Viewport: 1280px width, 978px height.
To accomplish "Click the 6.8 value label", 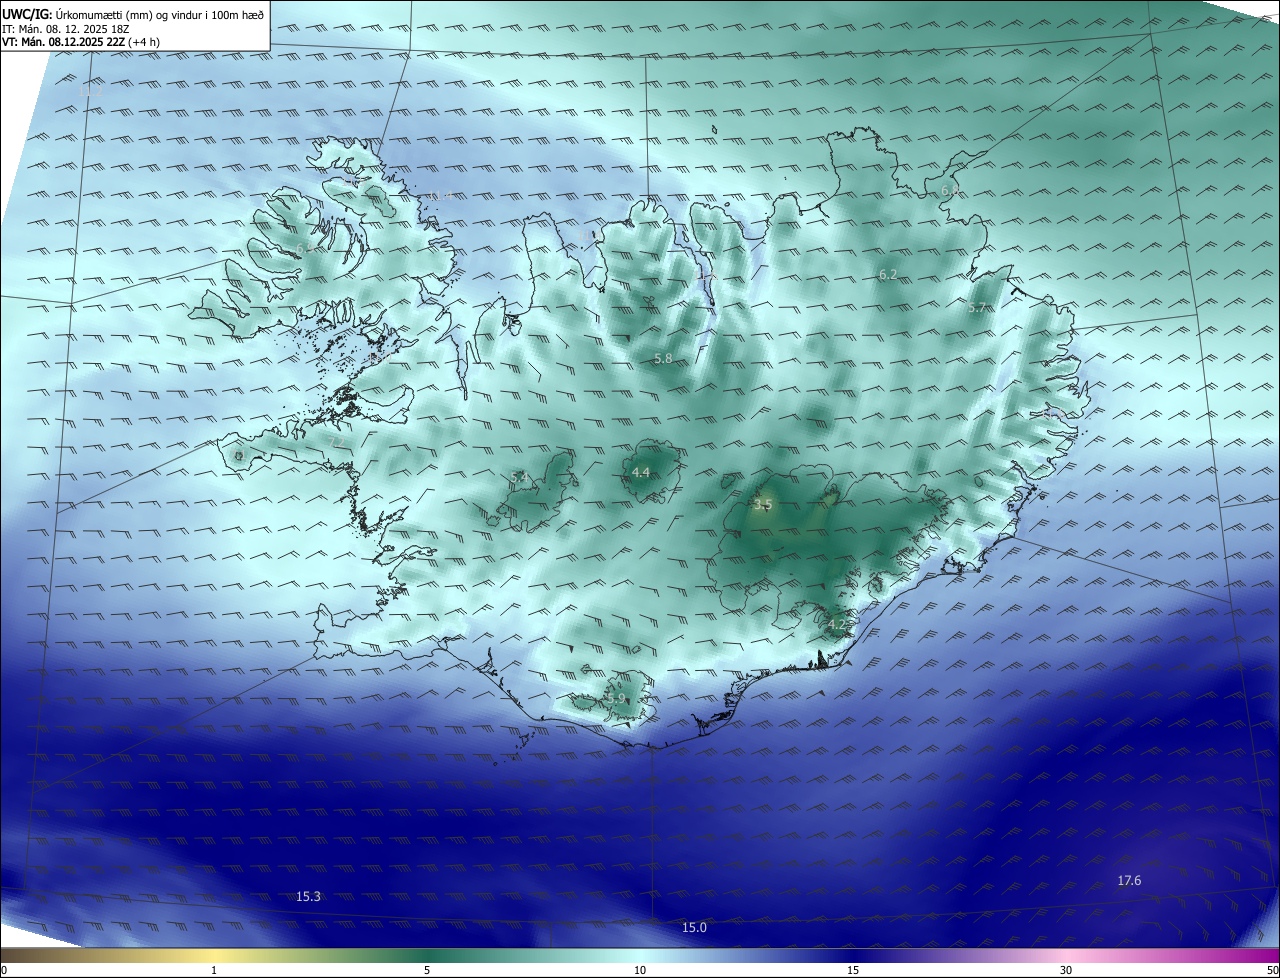I will [950, 190].
